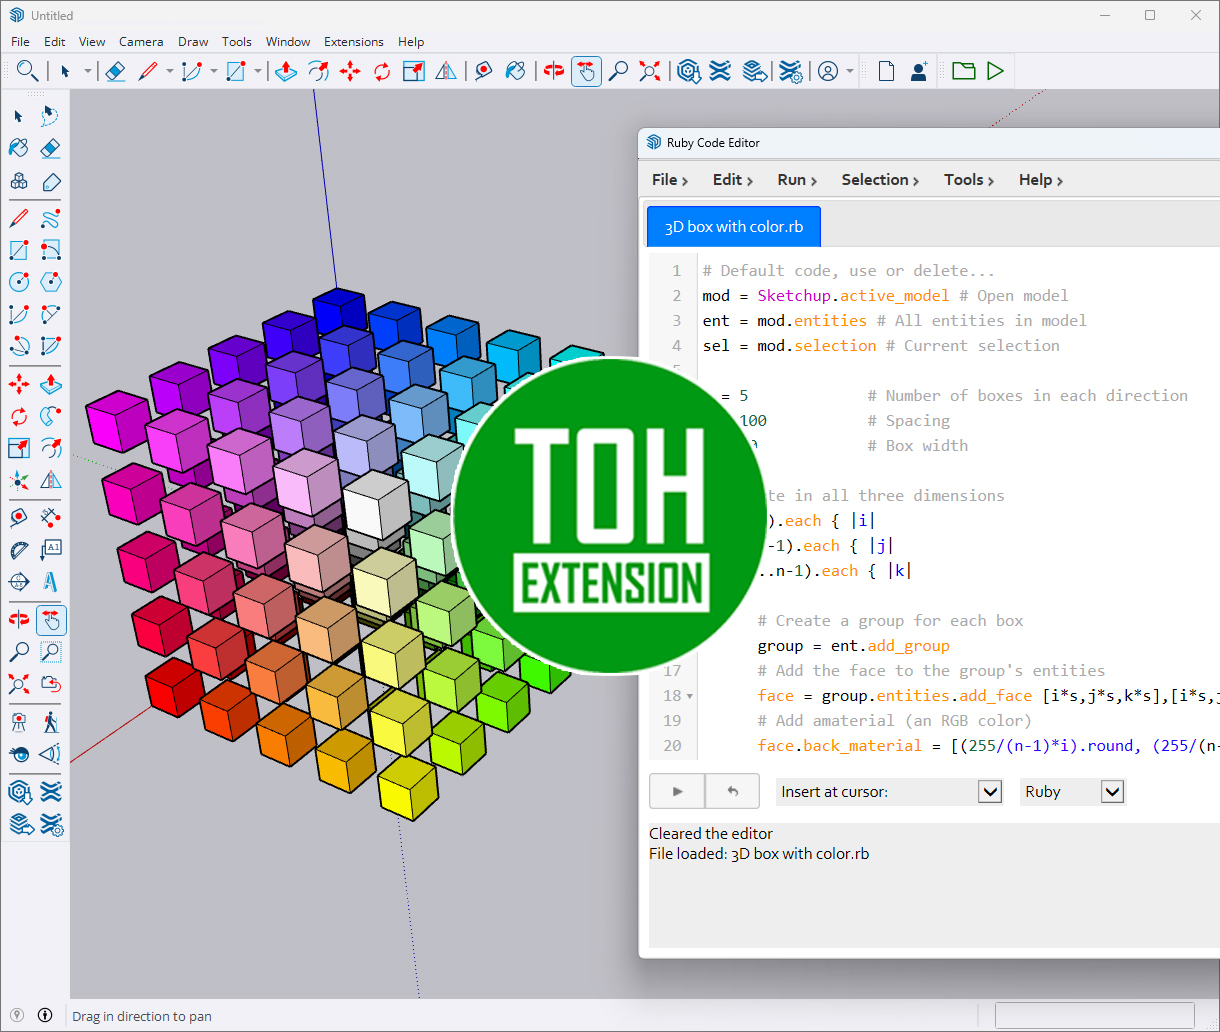
Task: Expand the Rectangle shape dropdown arrow
Action: coord(257,71)
